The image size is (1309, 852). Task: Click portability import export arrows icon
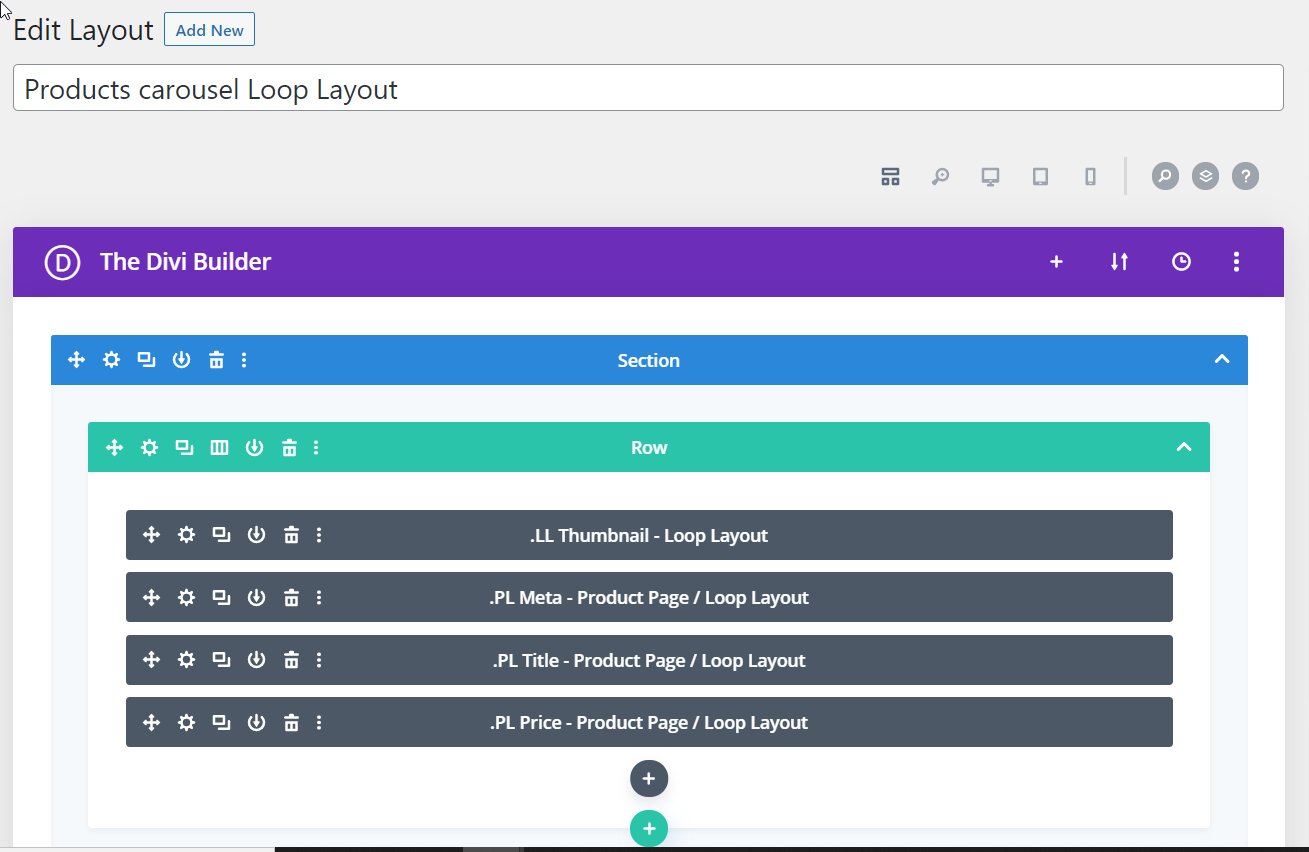[1119, 262]
